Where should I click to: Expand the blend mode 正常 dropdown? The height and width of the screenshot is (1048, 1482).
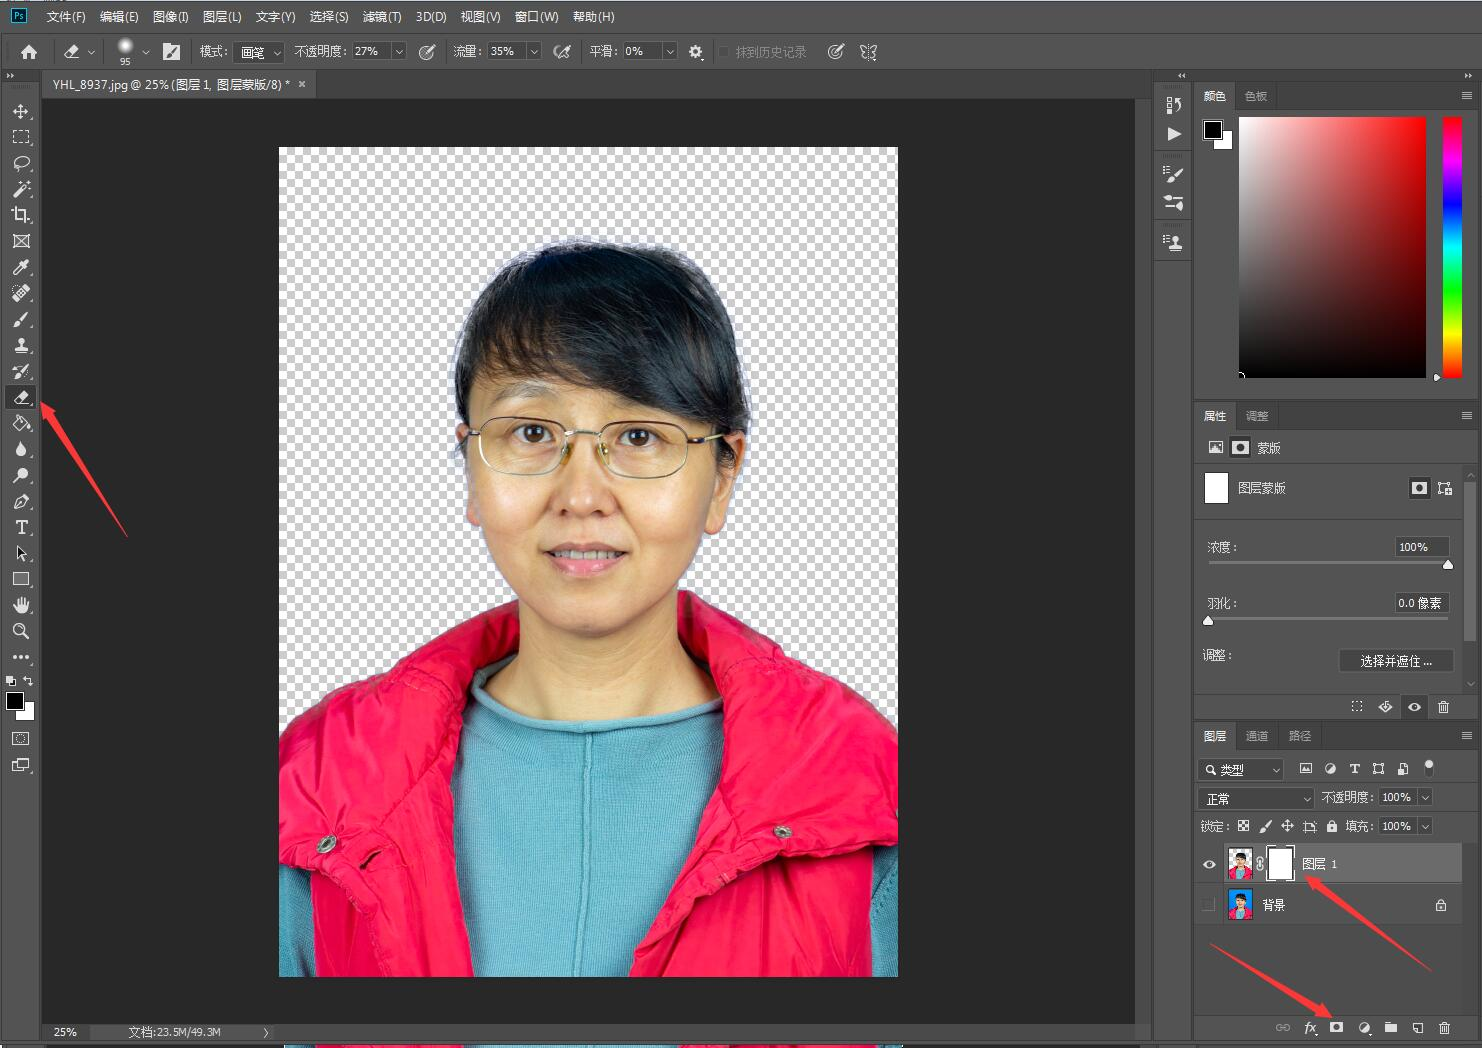pyautogui.click(x=1256, y=798)
